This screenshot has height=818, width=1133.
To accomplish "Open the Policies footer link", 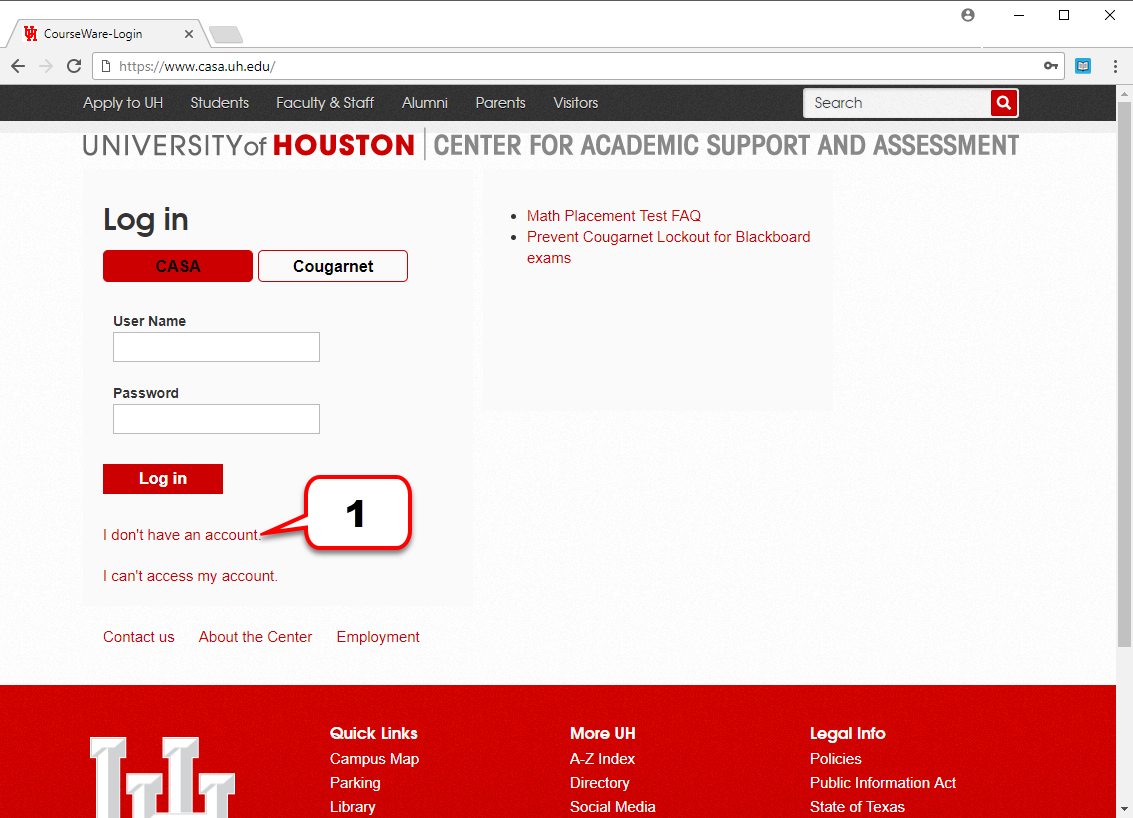I will pos(835,759).
